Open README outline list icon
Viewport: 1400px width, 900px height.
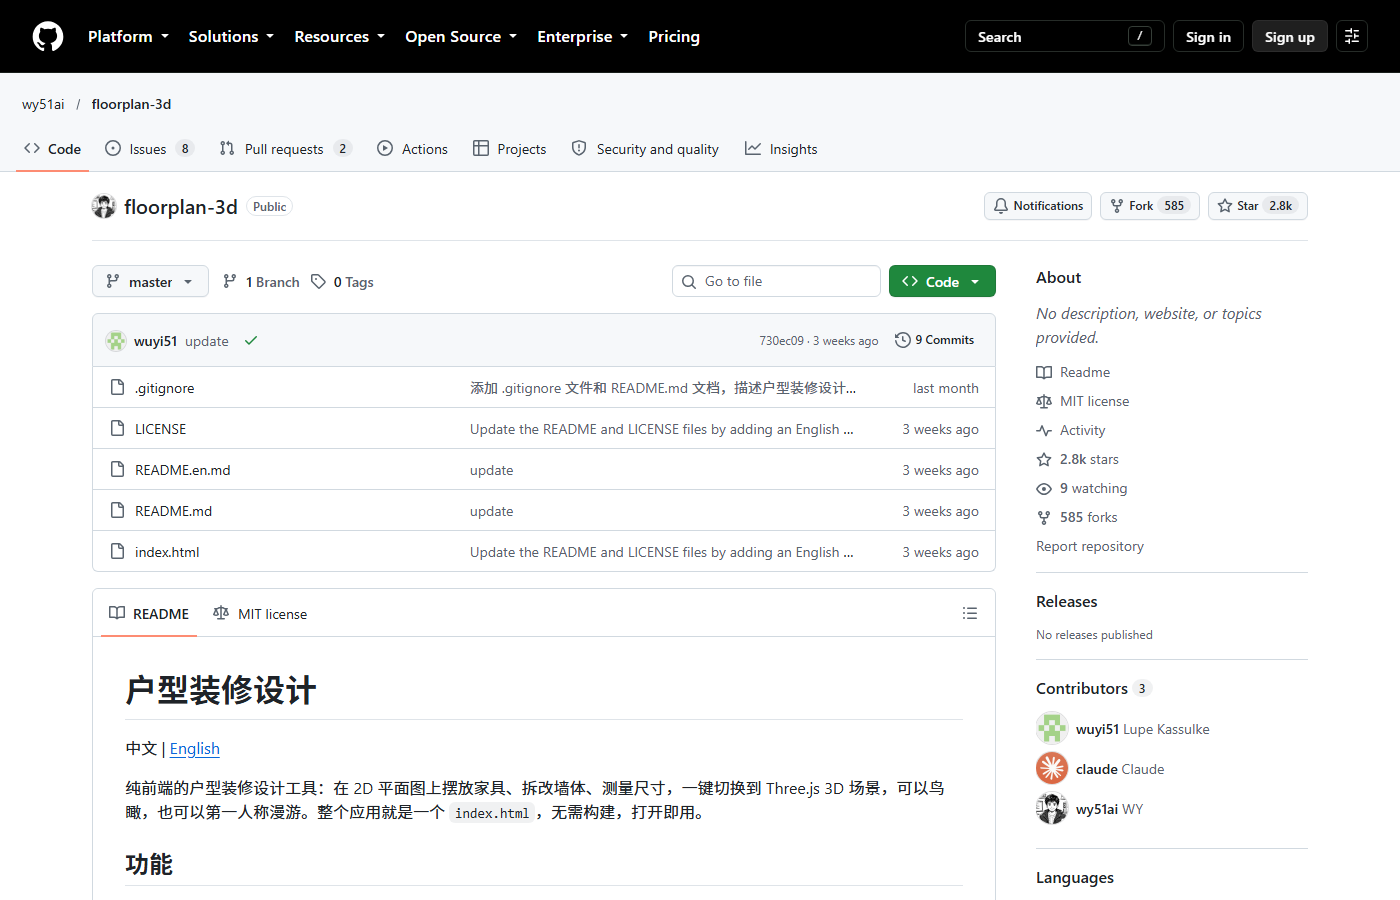pyautogui.click(x=970, y=613)
